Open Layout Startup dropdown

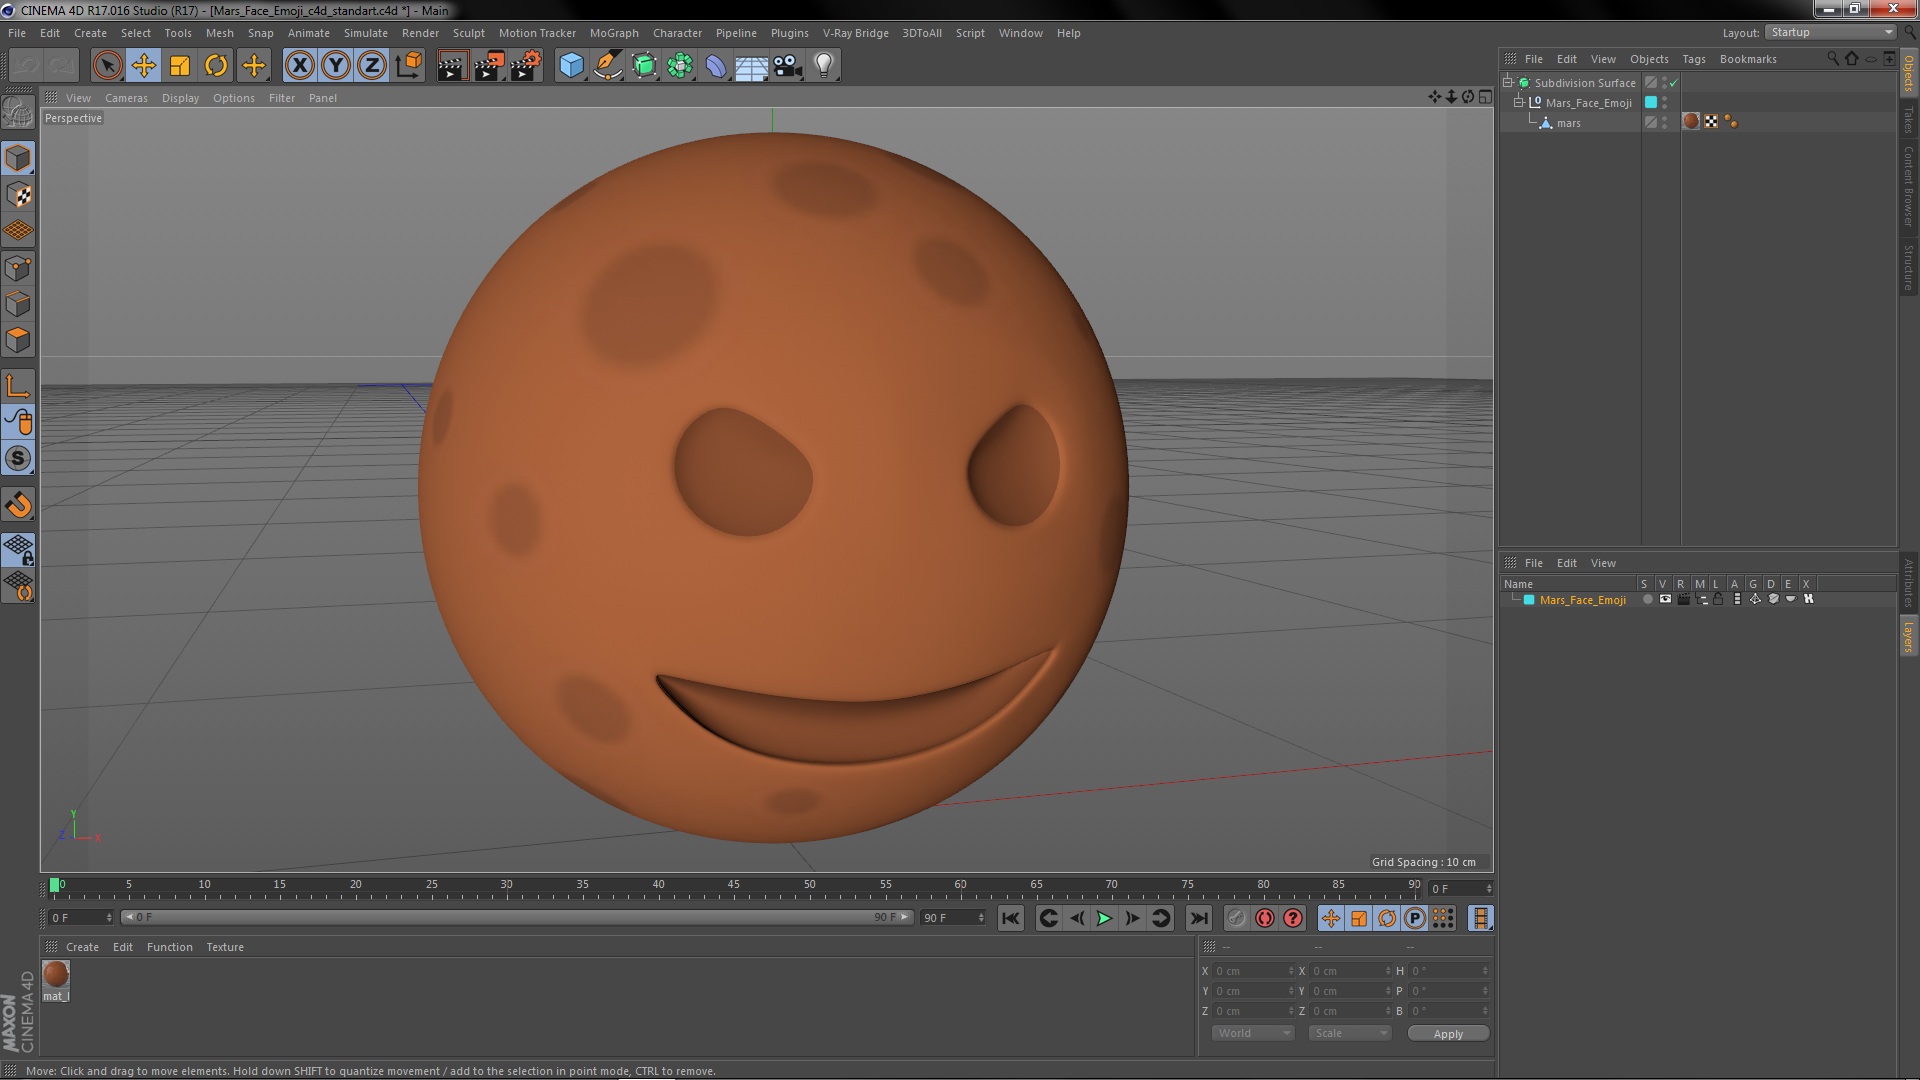tap(1830, 32)
